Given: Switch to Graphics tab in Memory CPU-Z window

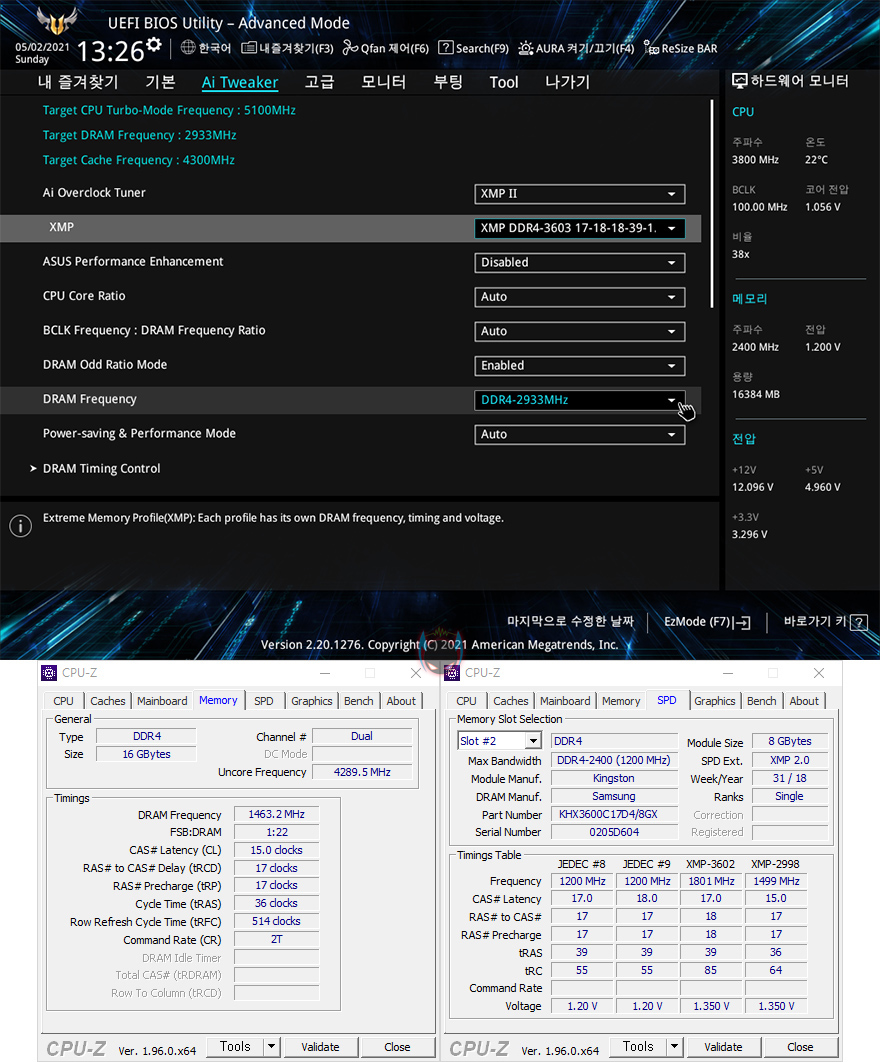Looking at the screenshot, I should (312, 701).
